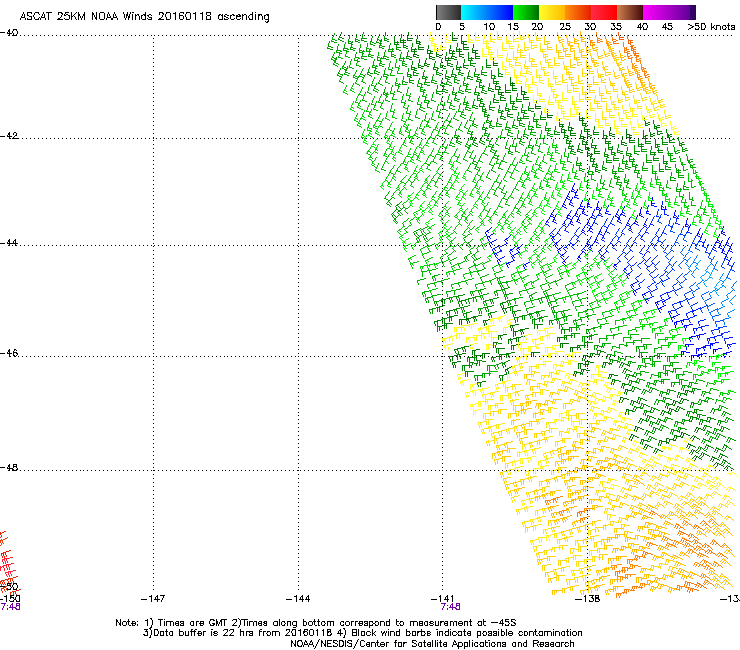The height and width of the screenshot is (650, 740).
Task: Click the '-46' latitude axis label
Action: click(9, 353)
